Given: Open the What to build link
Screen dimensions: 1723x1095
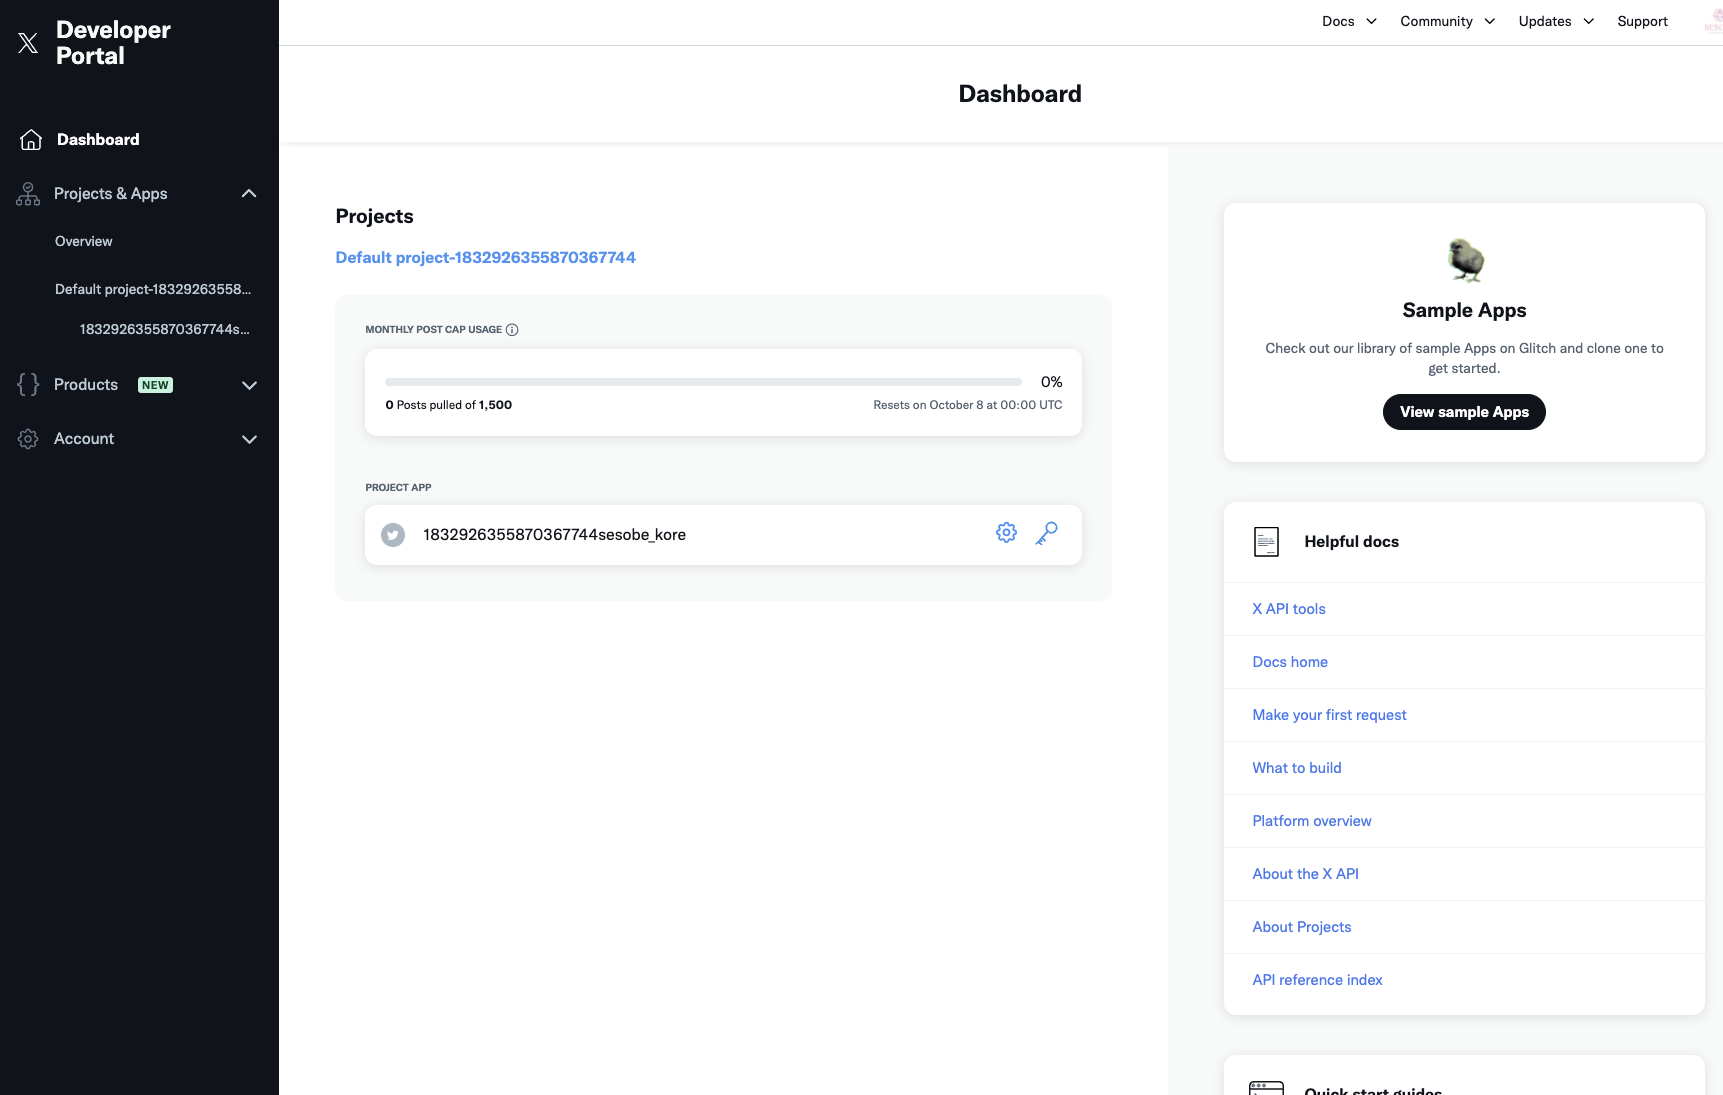Looking at the screenshot, I should coord(1297,768).
